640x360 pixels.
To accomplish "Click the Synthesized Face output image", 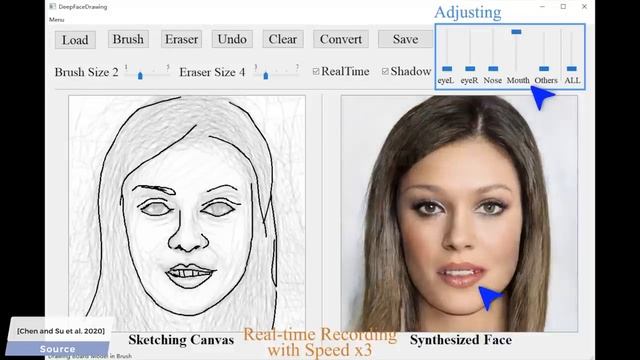I will coord(459,213).
